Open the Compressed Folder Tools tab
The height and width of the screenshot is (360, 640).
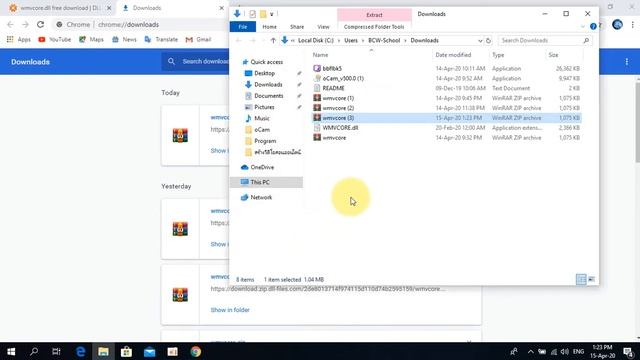coord(374,27)
